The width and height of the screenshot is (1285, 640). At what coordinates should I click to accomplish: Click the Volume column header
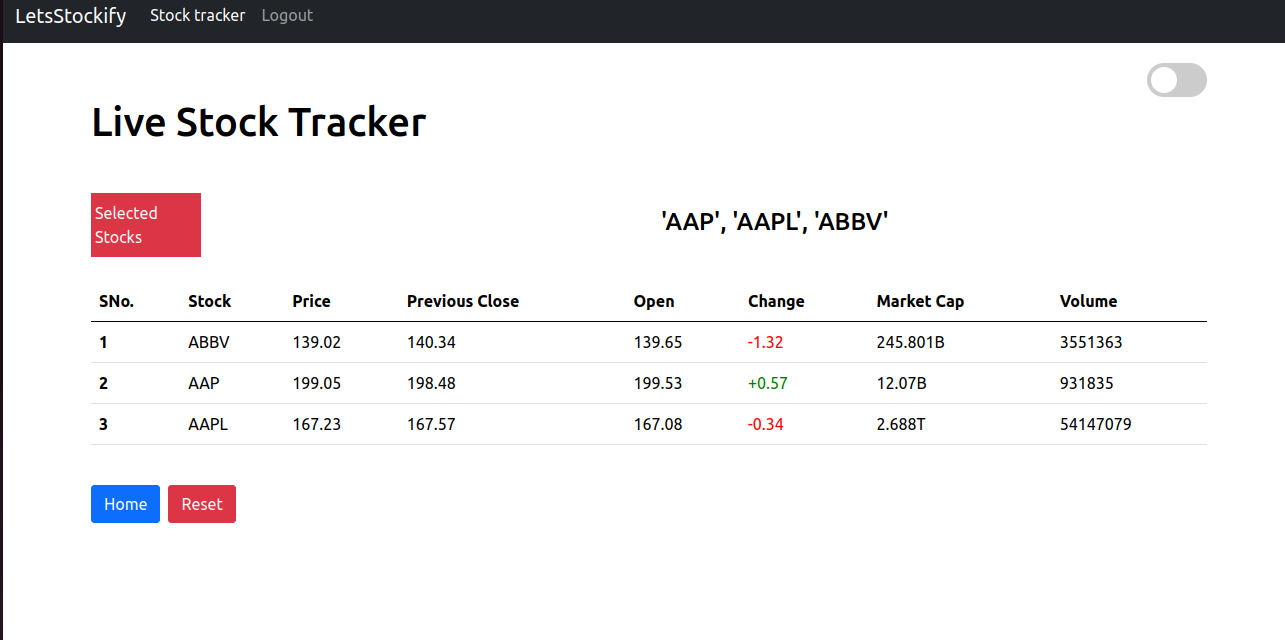tap(1088, 301)
